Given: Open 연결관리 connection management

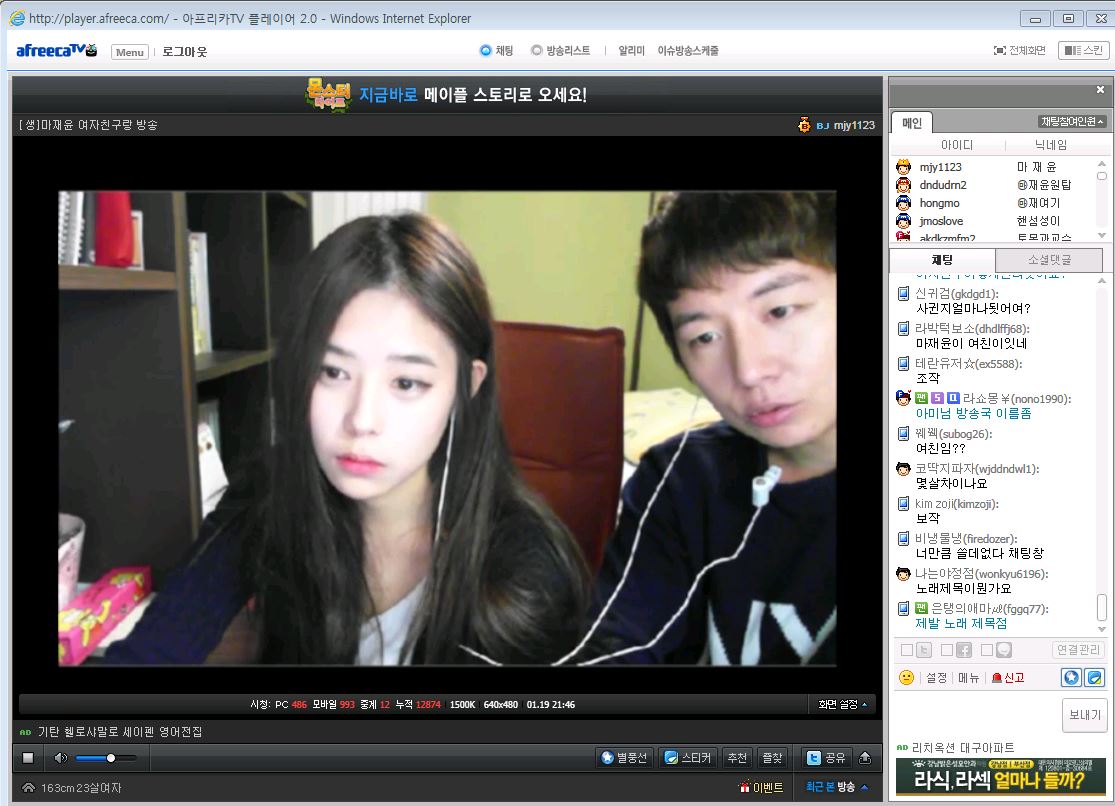Looking at the screenshot, I should [1078, 649].
